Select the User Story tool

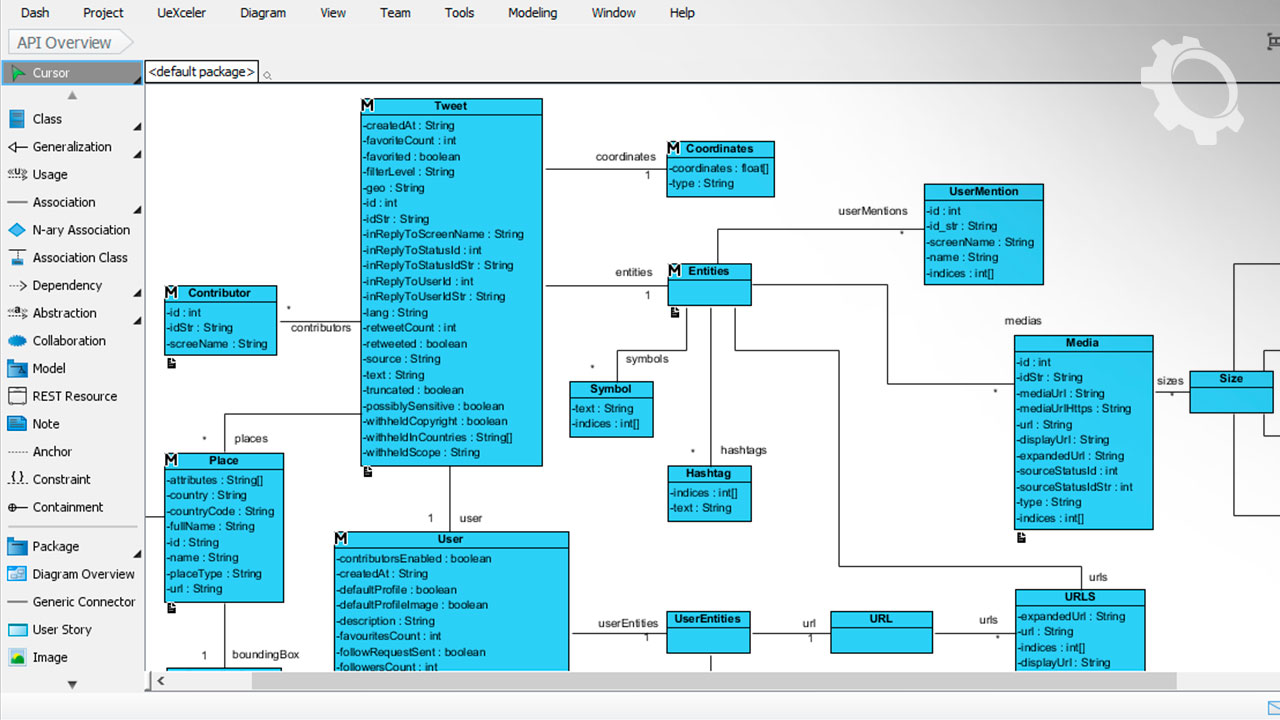tap(62, 630)
